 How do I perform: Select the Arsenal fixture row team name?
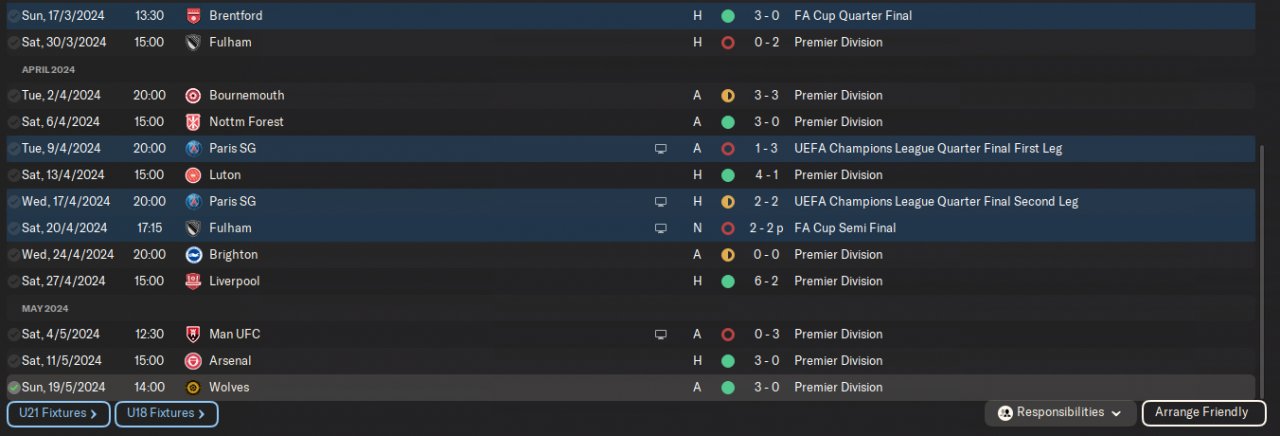[x=230, y=361]
